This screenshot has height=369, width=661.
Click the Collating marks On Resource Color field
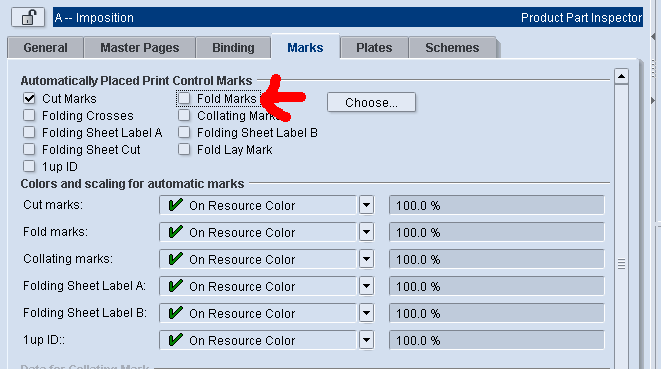[x=258, y=259]
